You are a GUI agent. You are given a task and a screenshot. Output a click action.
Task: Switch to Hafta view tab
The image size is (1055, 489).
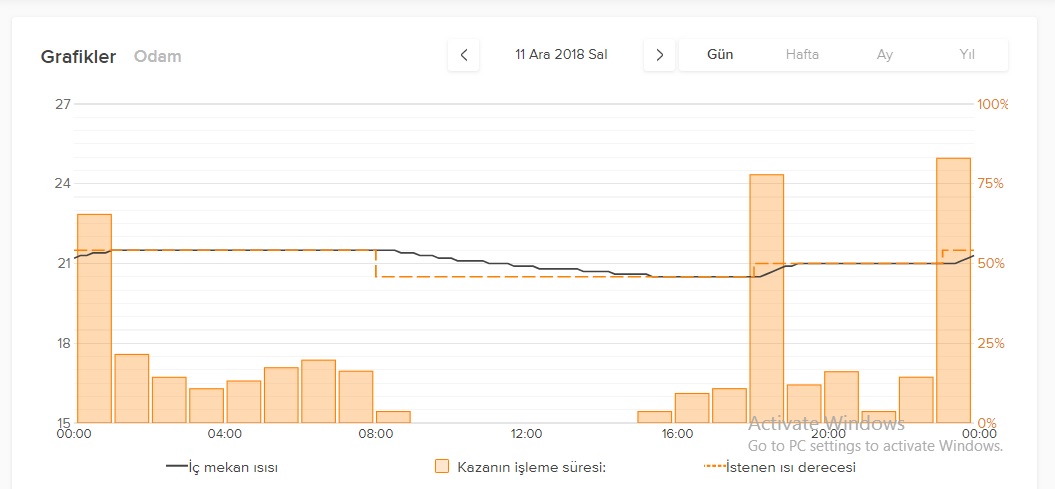click(x=802, y=55)
